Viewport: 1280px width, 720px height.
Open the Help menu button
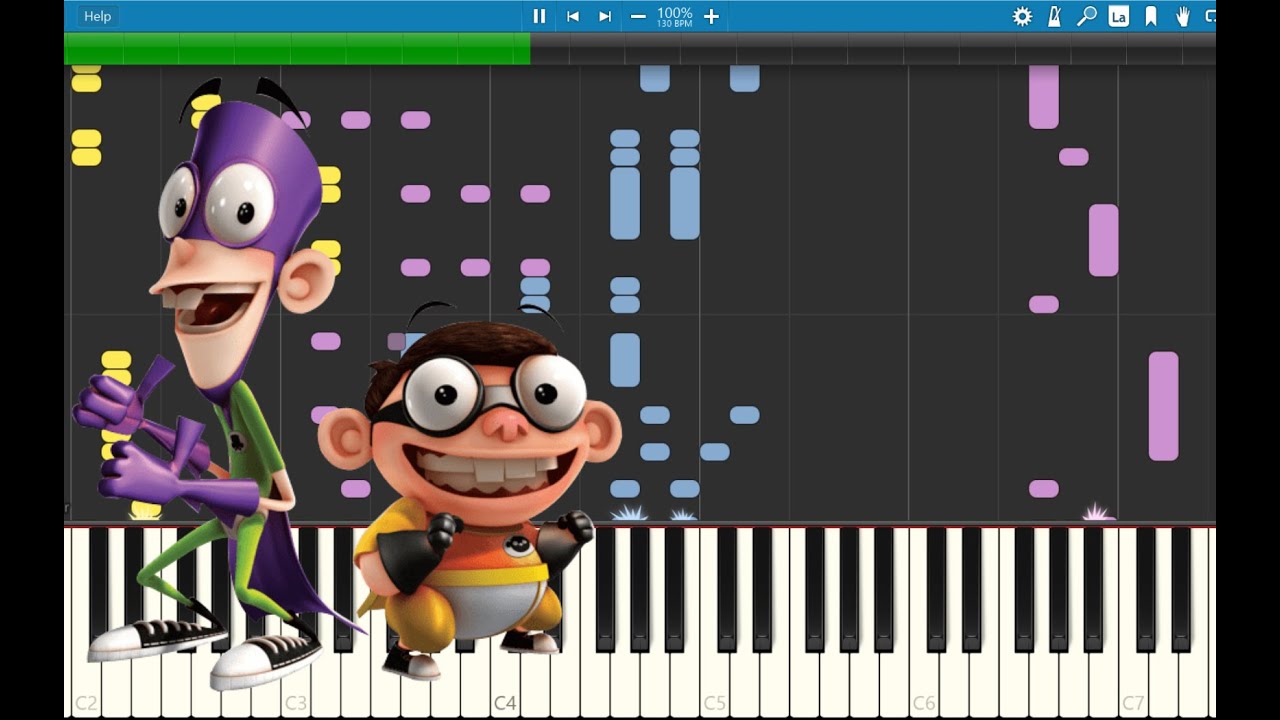click(x=97, y=16)
